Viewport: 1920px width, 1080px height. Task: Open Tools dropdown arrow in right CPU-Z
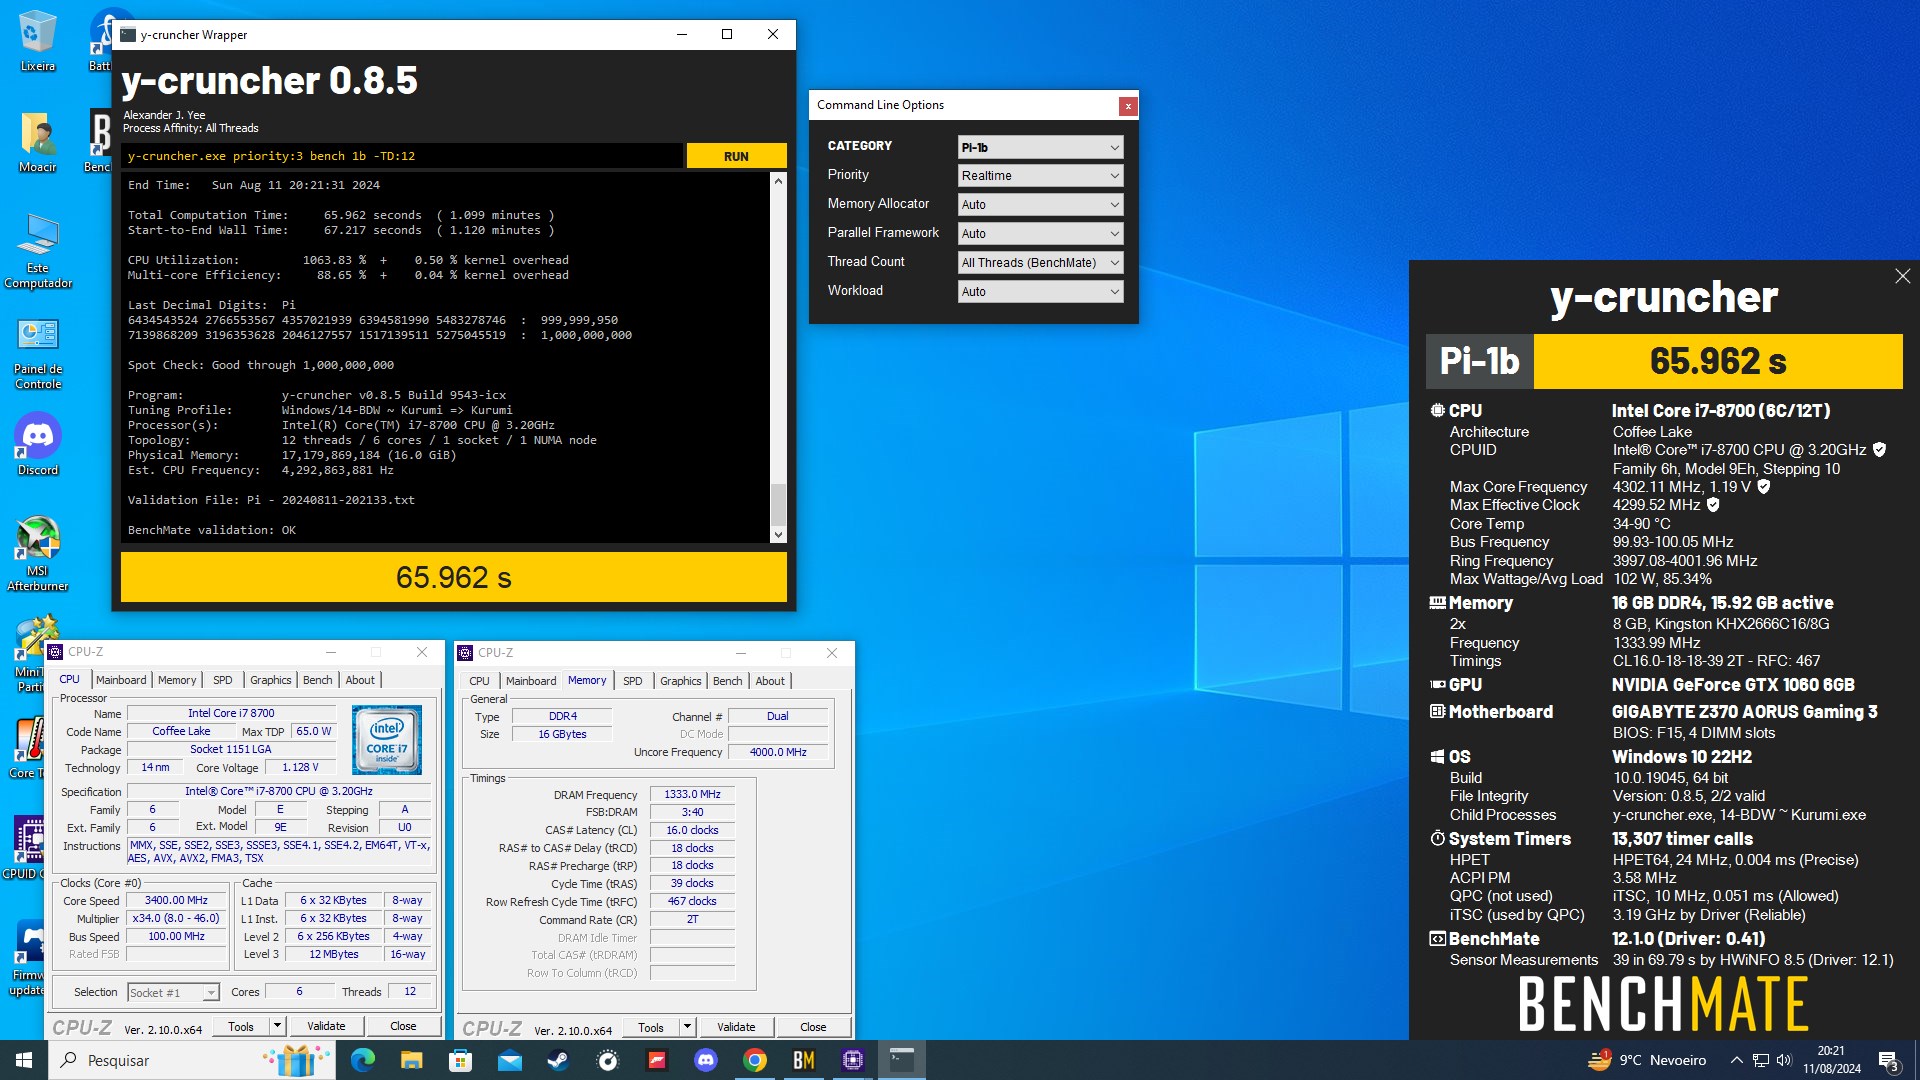(687, 1027)
